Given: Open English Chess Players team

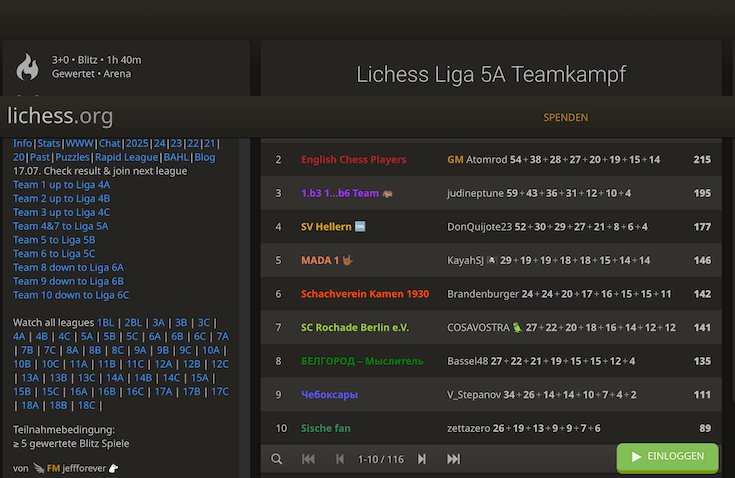Looking at the screenshot, I should 353,160.
